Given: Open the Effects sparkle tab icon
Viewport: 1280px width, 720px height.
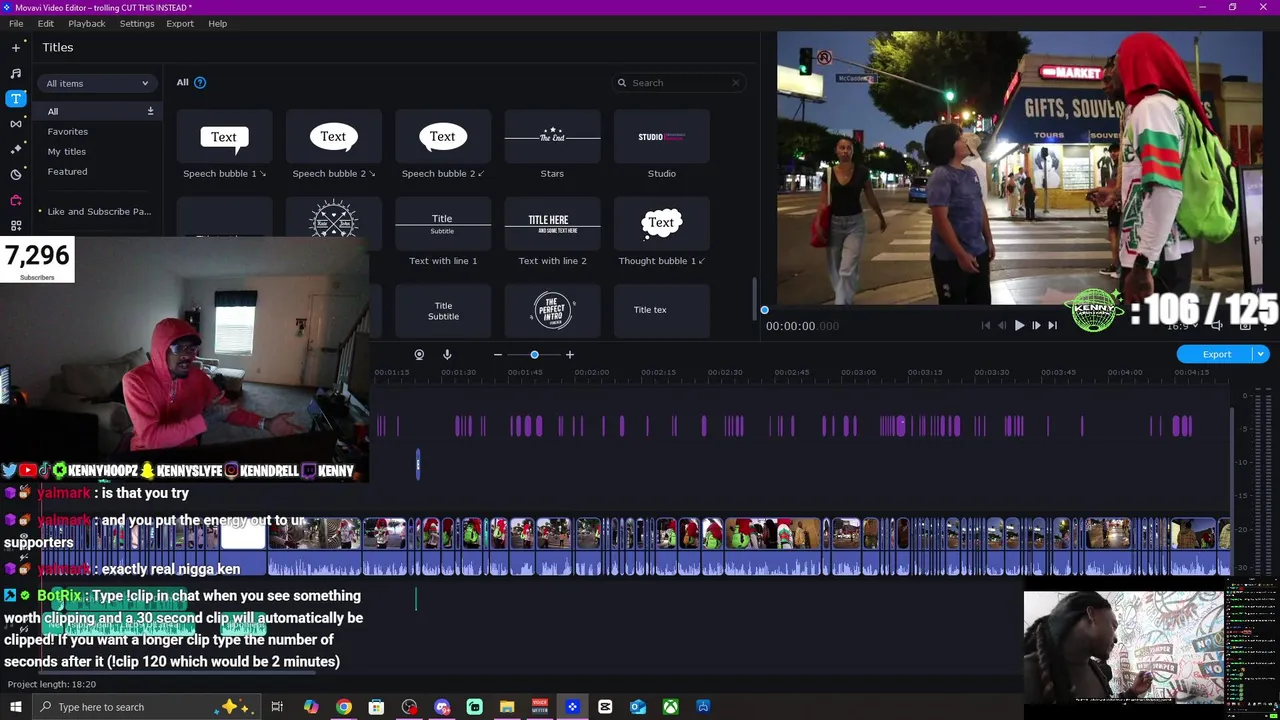Looking at the screenshot, I should 16,149.
